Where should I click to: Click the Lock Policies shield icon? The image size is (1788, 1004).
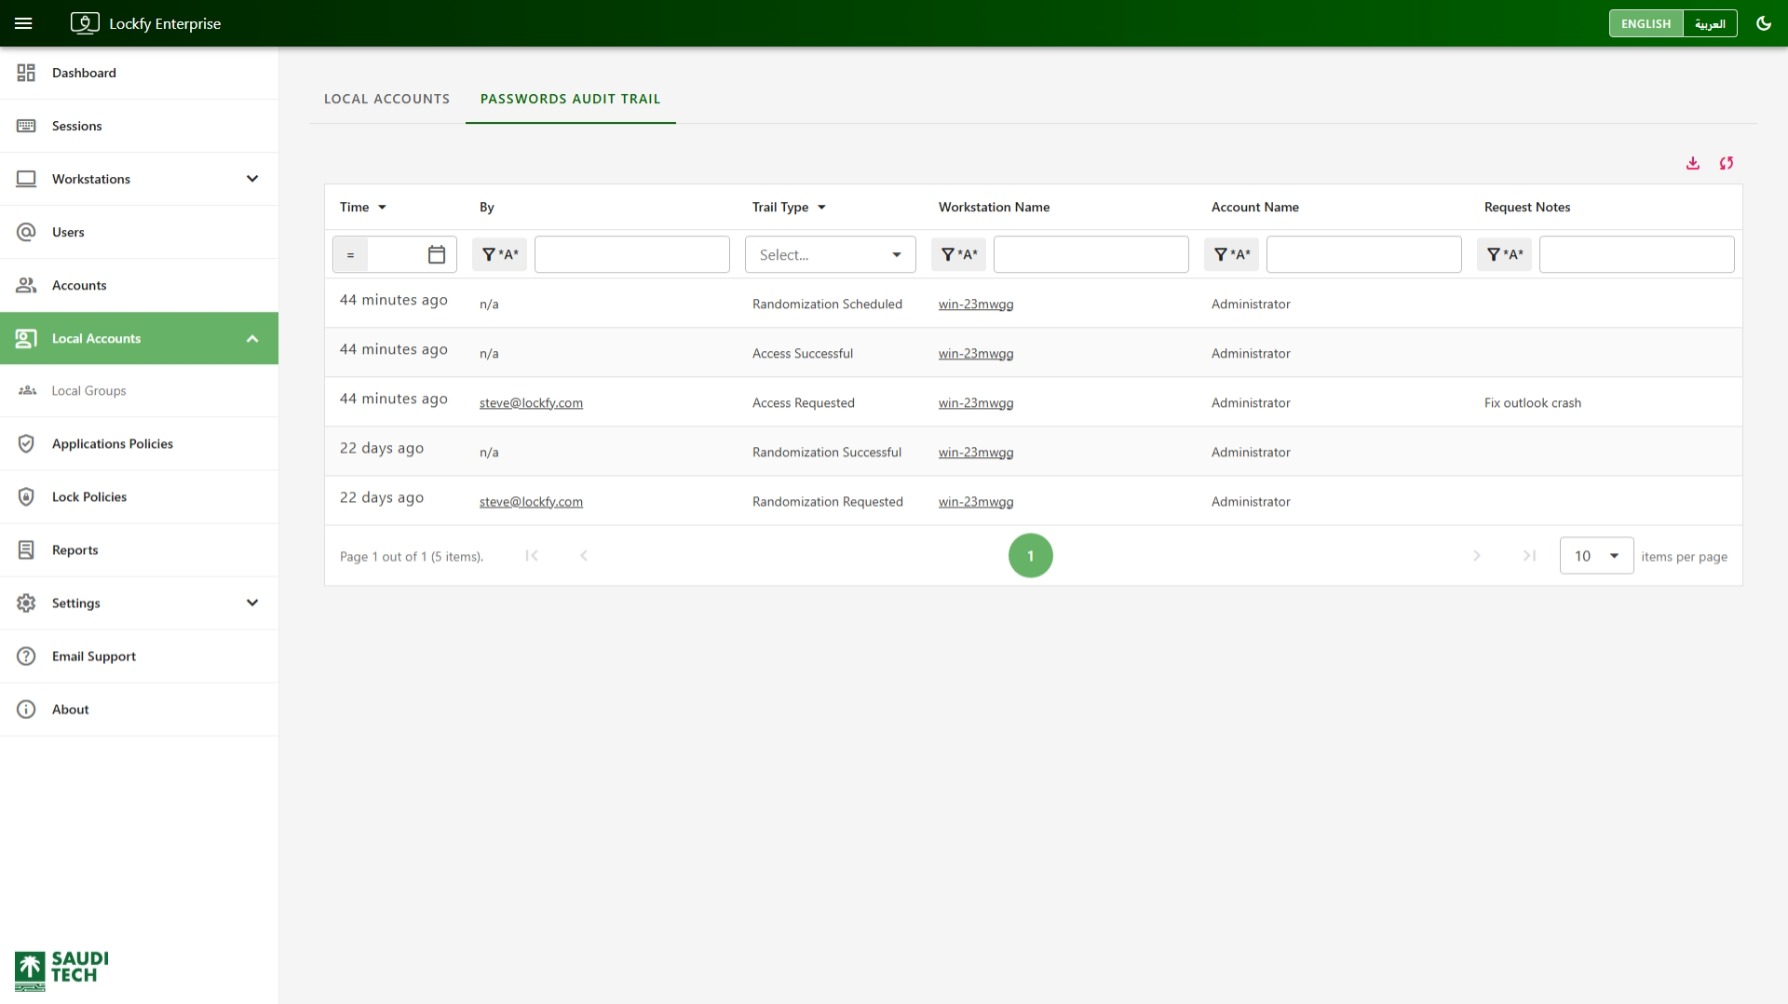26,497
